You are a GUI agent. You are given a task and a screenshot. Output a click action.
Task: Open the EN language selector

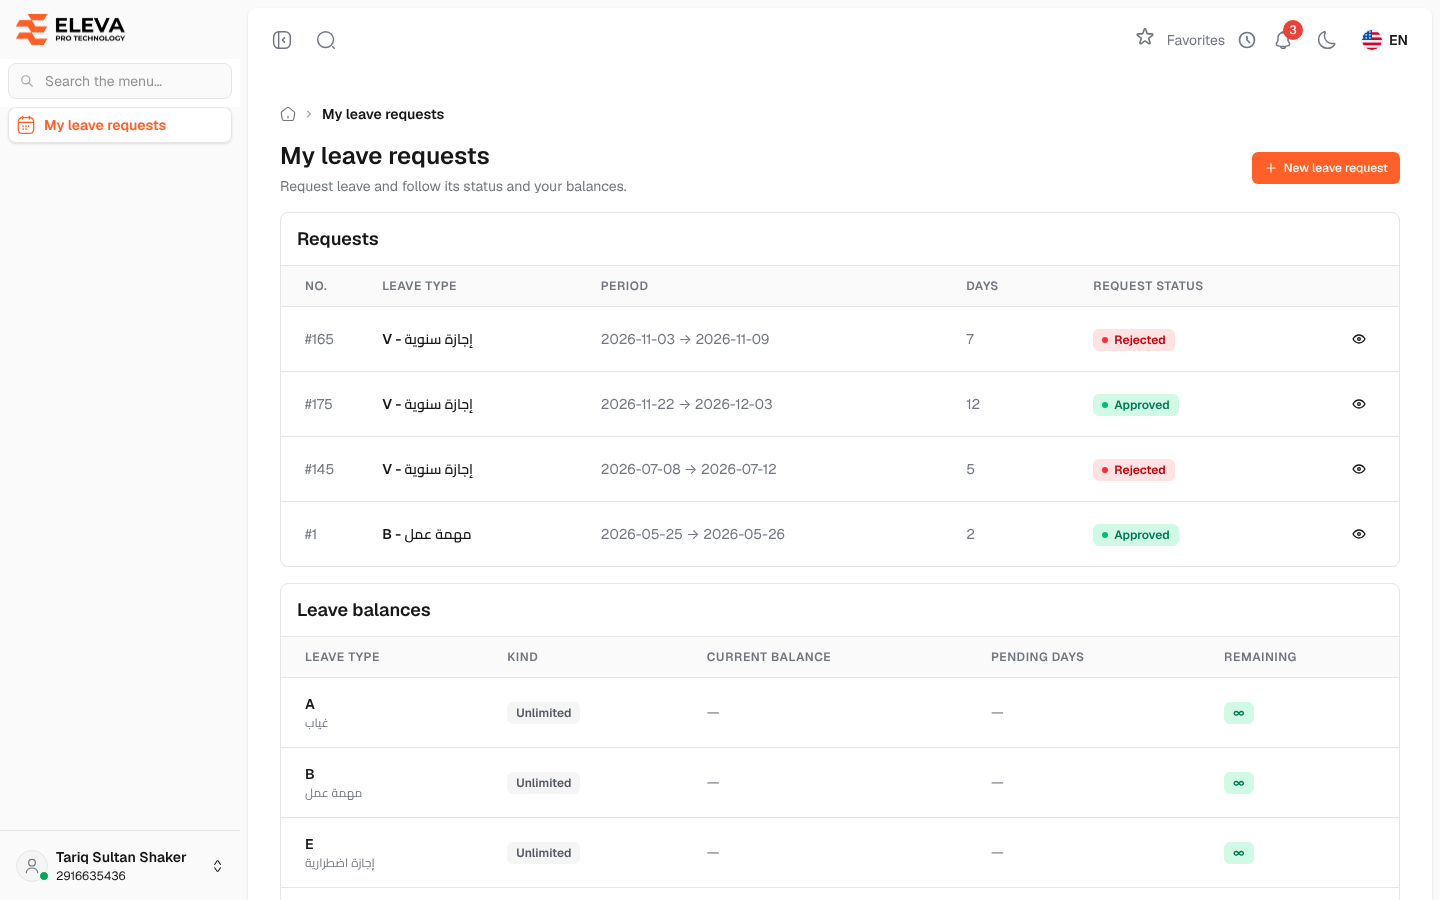click(1385, 40)
